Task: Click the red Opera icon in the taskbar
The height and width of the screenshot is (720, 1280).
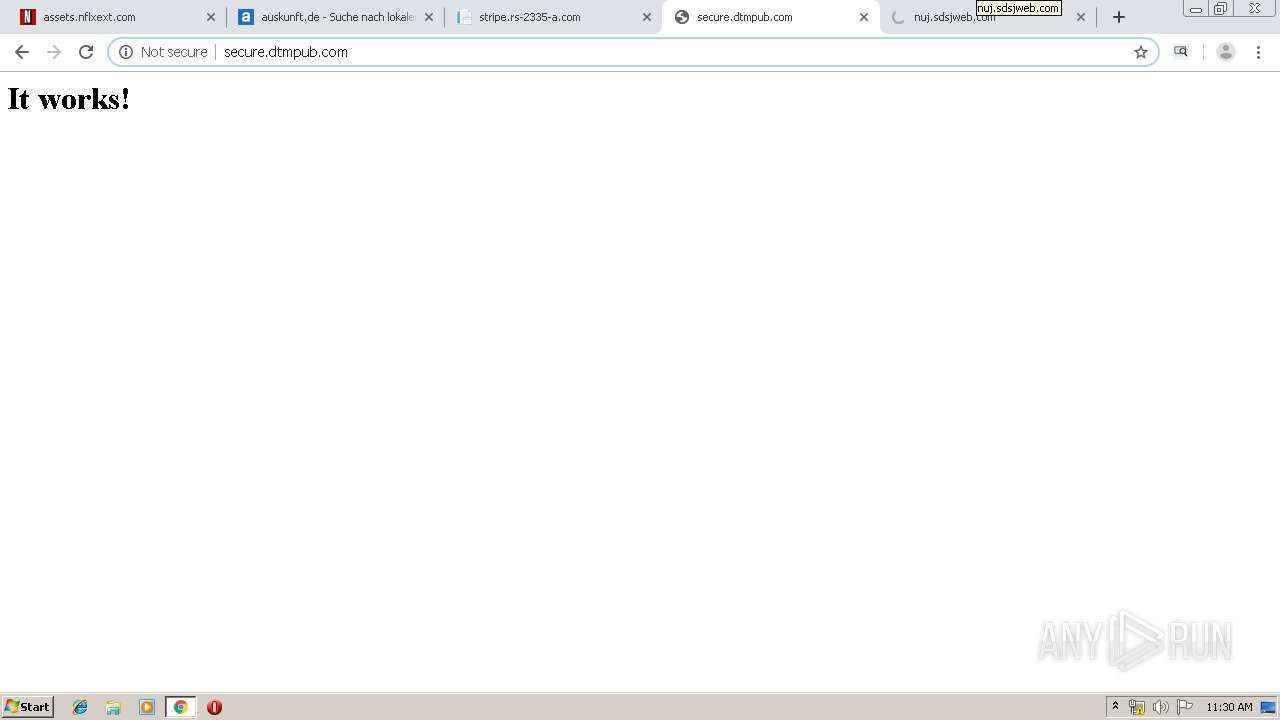Action: click(214, 707)
